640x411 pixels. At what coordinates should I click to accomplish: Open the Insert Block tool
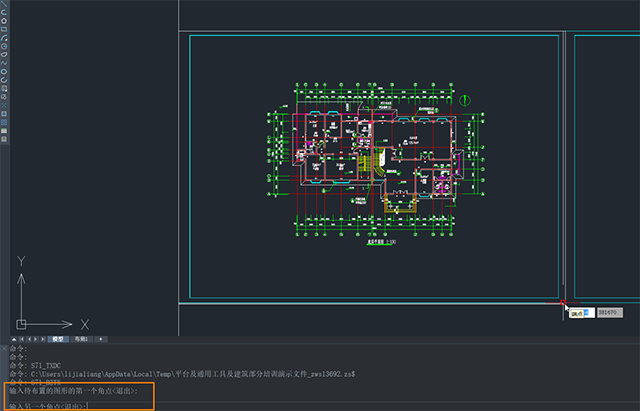(5, 89)
